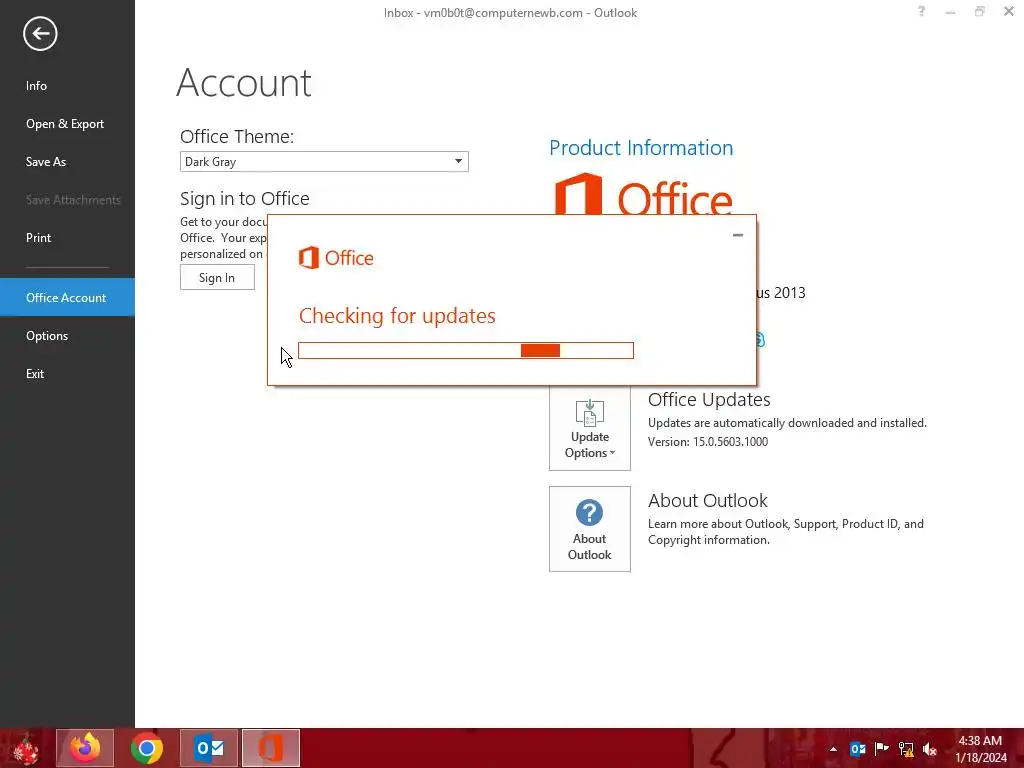Go back using the circled arrow icon
1024x768 pixels.
pyautogui.click(x=40, y=33)
